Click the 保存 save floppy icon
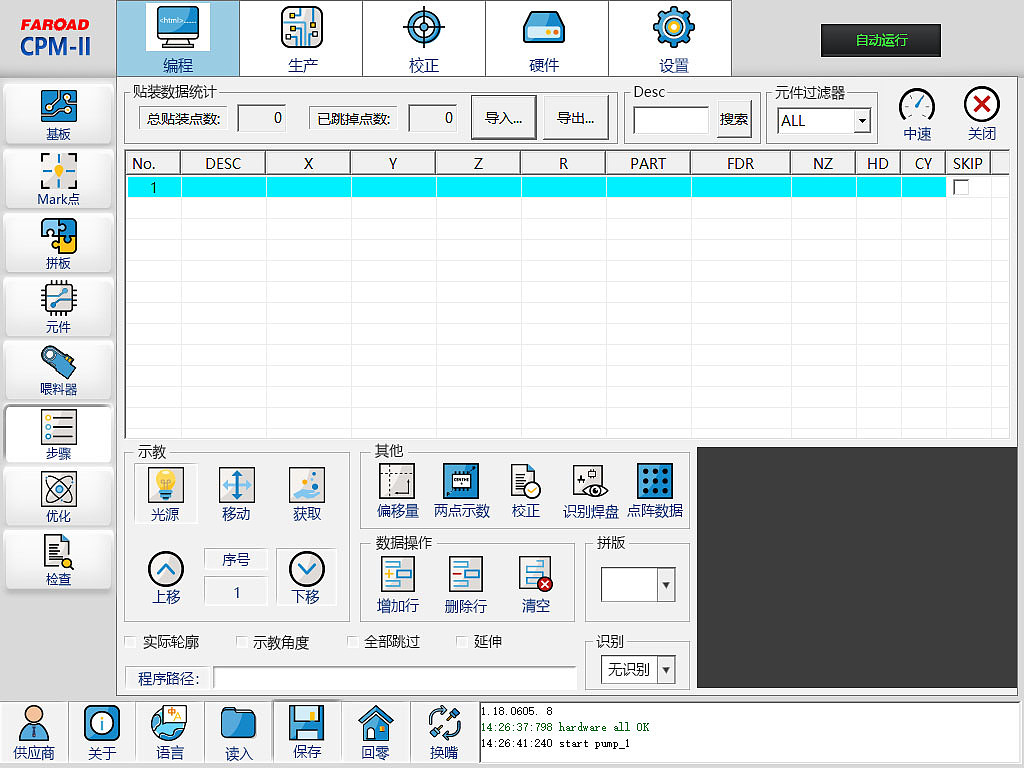This screenshot has height=768, width=1024. [307, 731]
